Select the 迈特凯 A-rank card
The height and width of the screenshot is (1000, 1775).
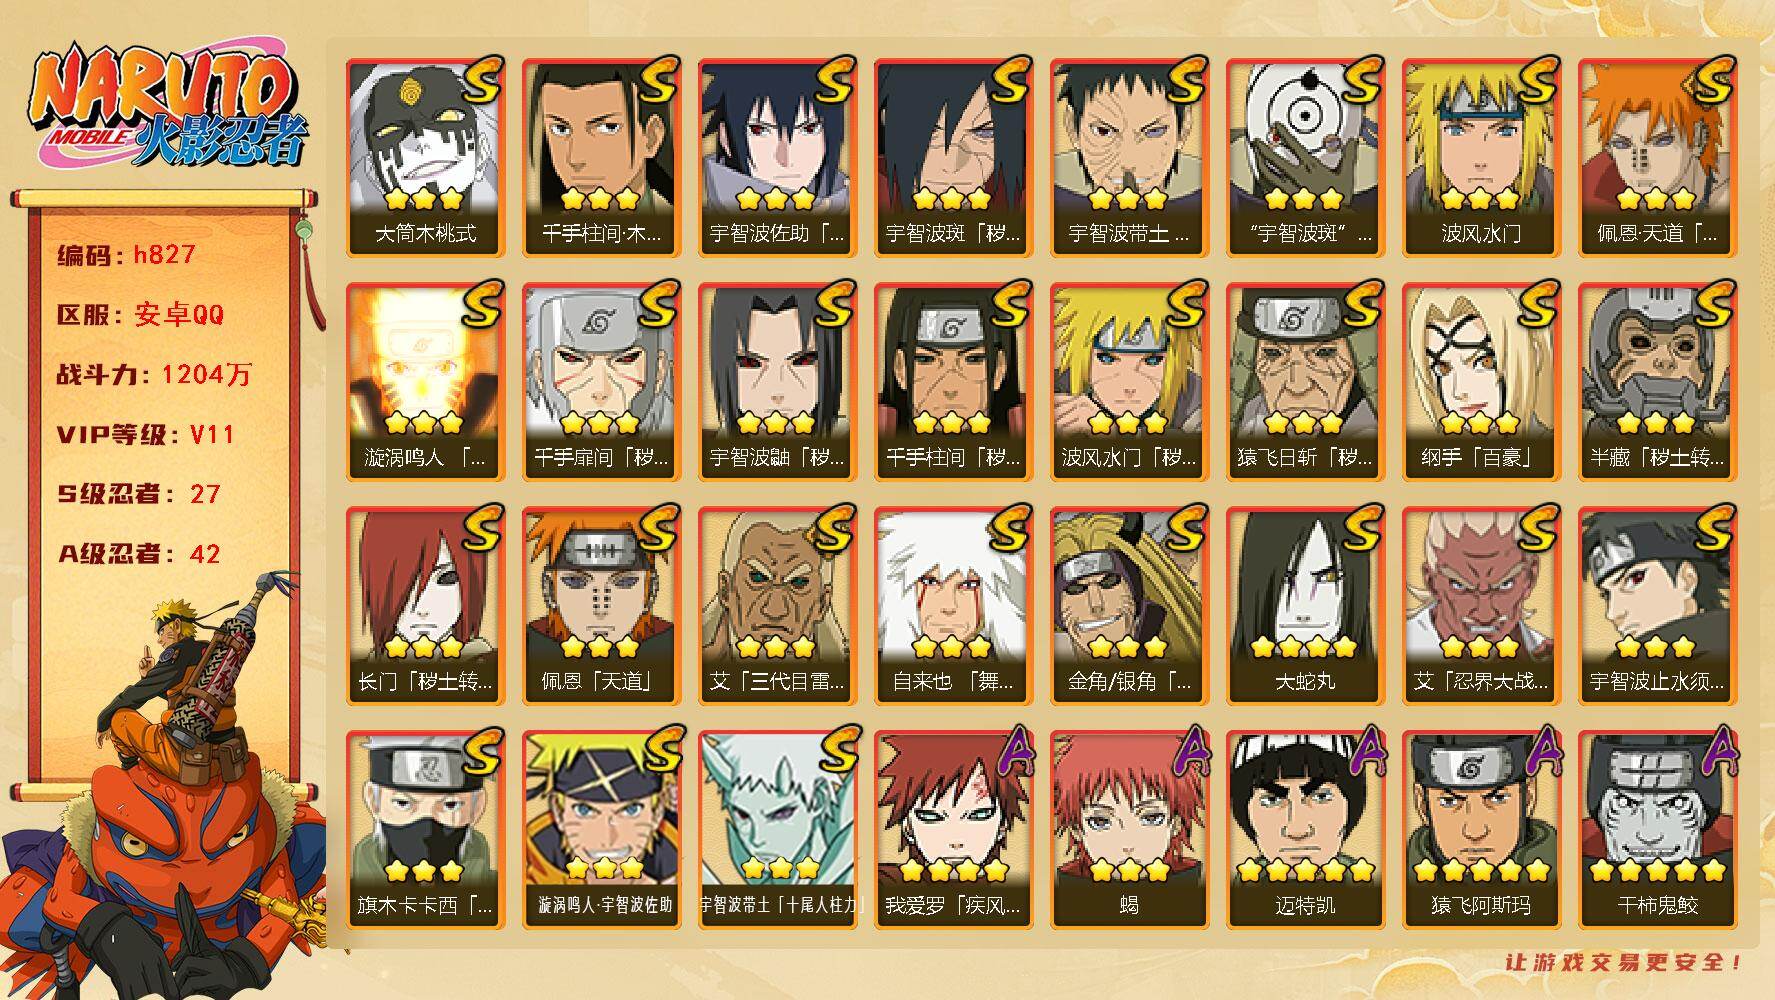tap(1305, 829)
